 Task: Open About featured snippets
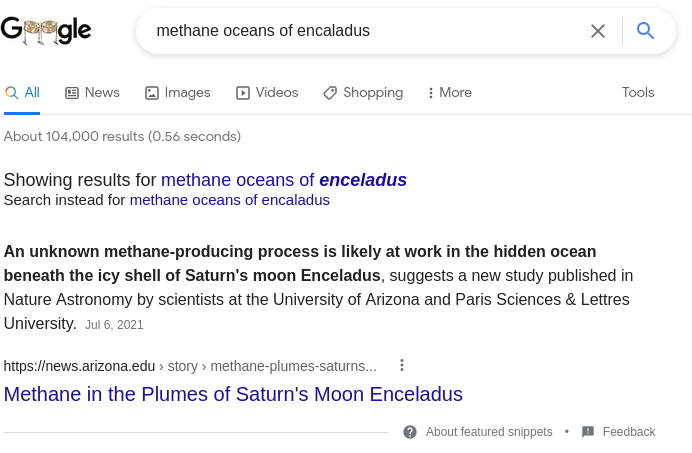489,432
